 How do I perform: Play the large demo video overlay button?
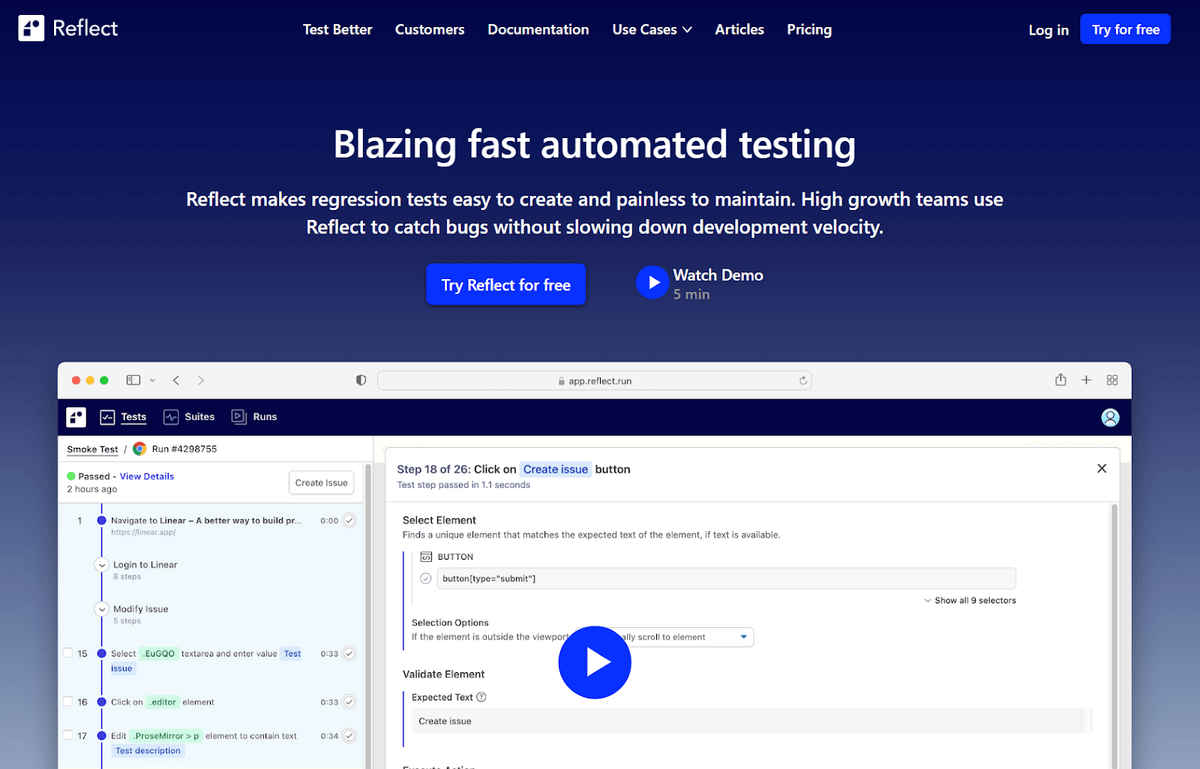point(595,662)
